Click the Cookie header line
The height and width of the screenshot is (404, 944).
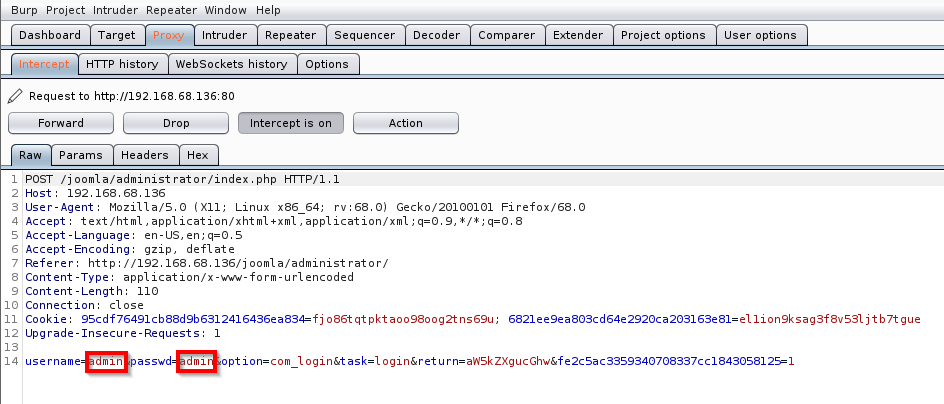[x=473, y=319]
